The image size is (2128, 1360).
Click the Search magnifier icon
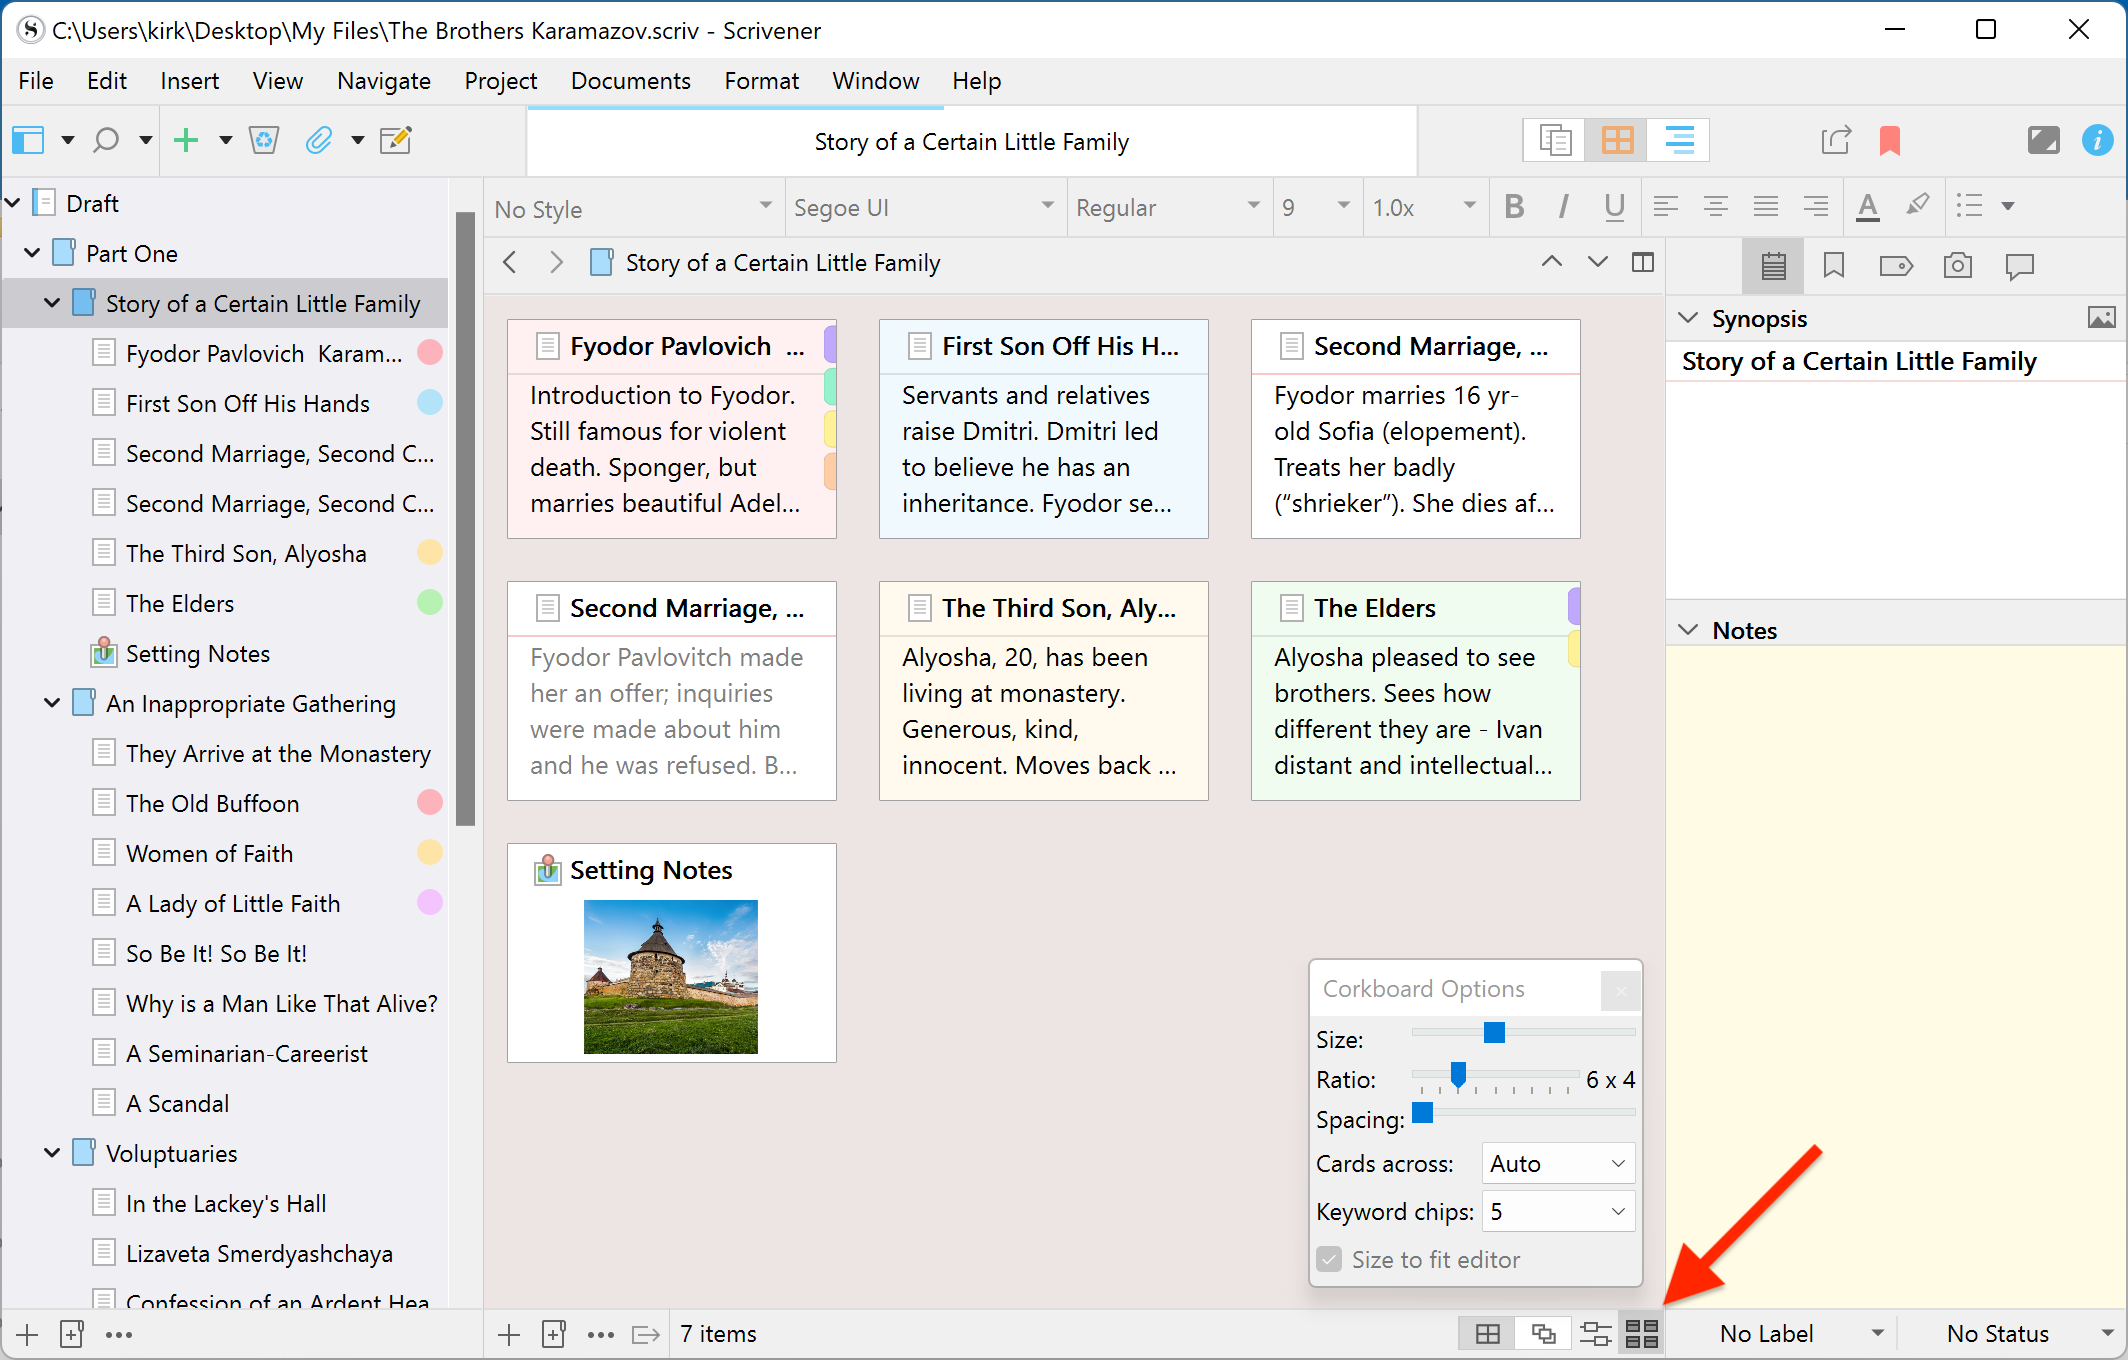[x=106, y=140]
